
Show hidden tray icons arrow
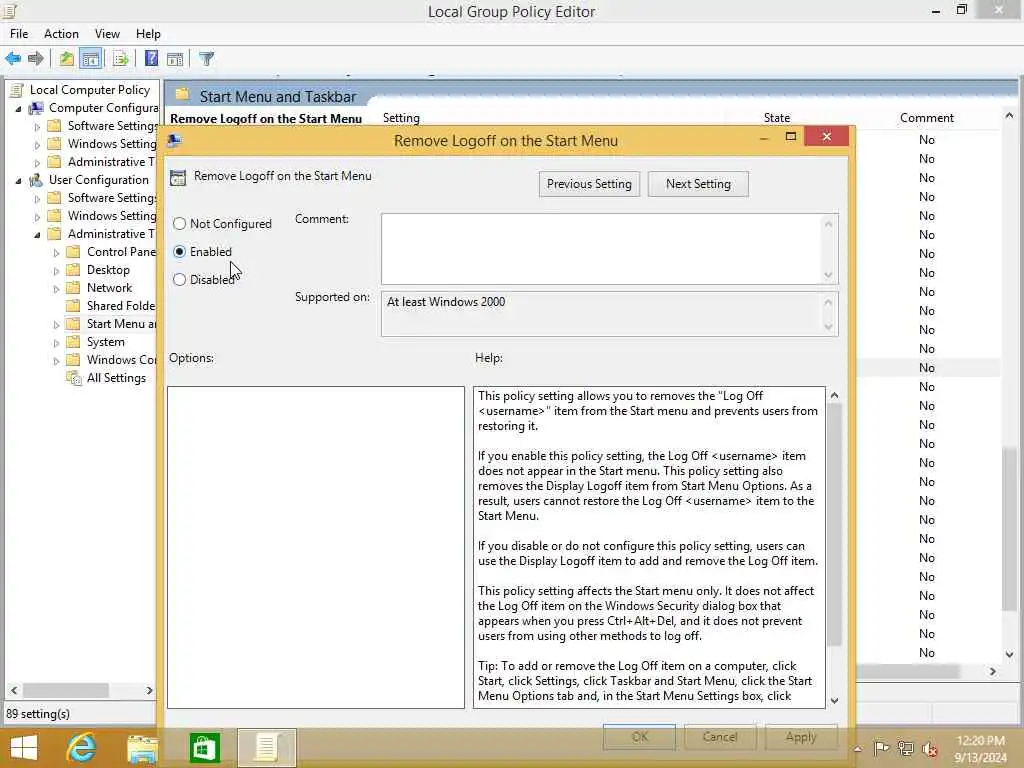857,748
